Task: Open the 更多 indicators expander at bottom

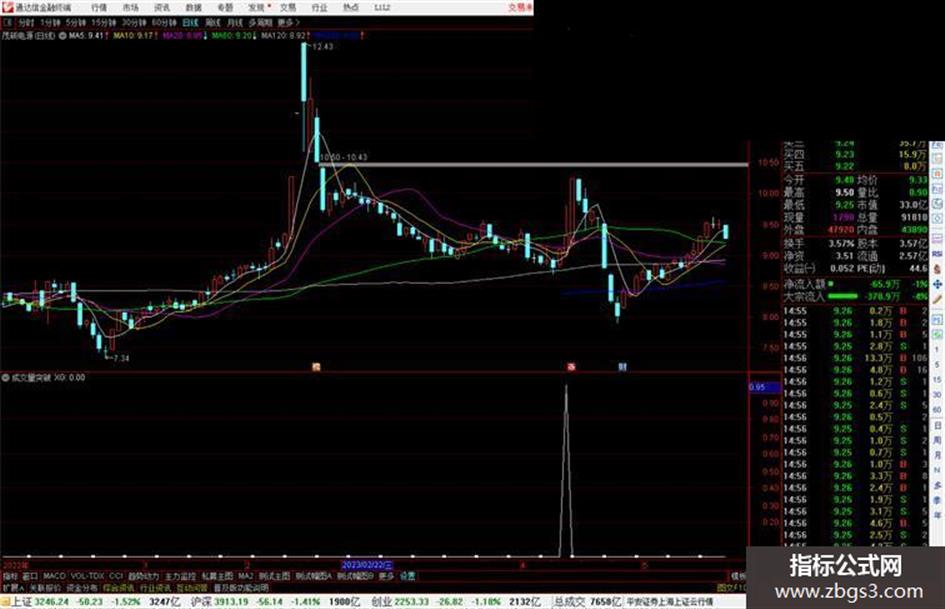Action: (386, 576)
